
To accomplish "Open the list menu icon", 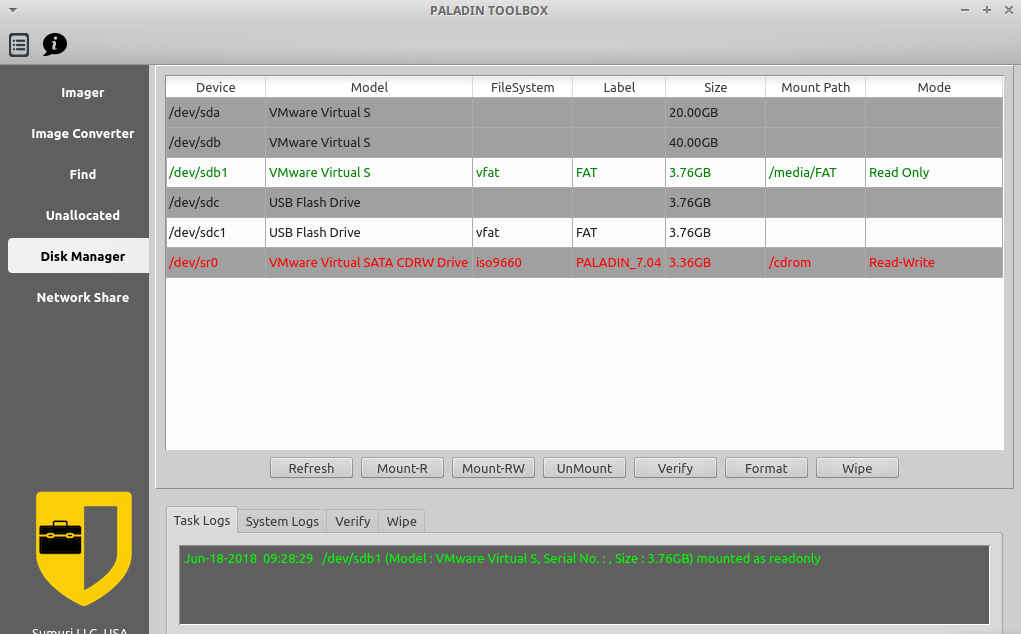I will [x=19, y=45].
